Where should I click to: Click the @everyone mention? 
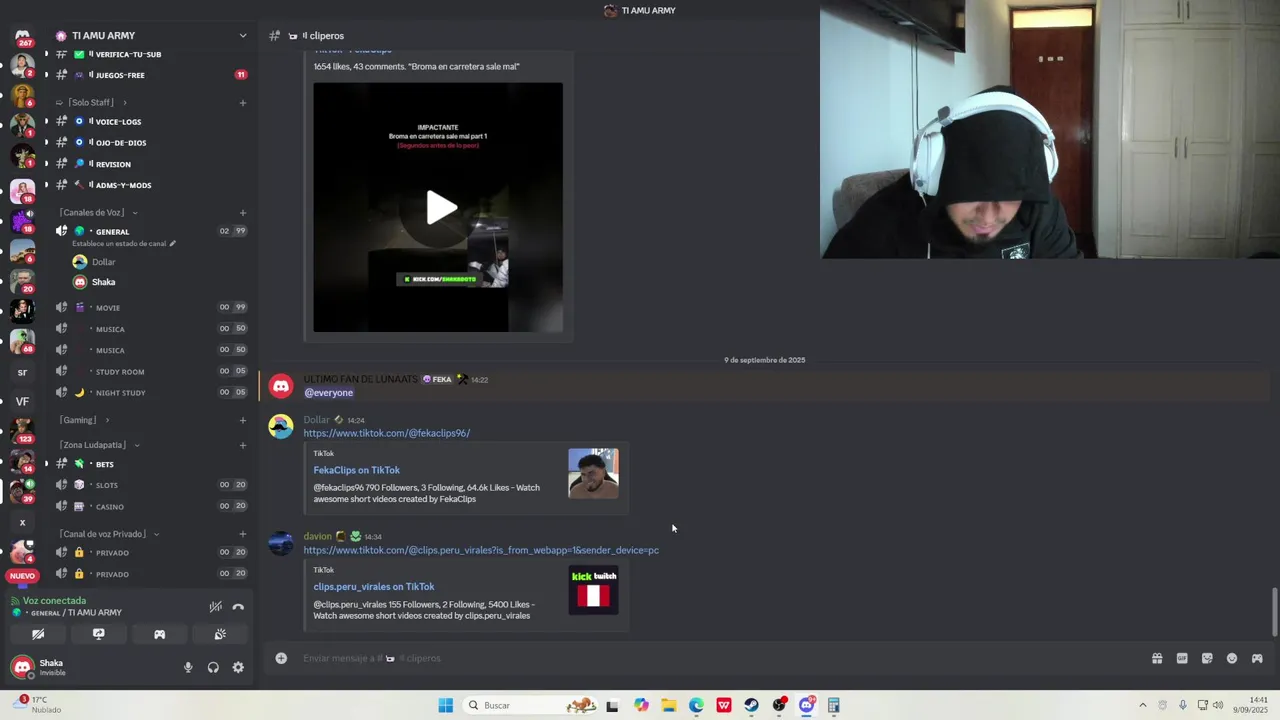point(328,393)
